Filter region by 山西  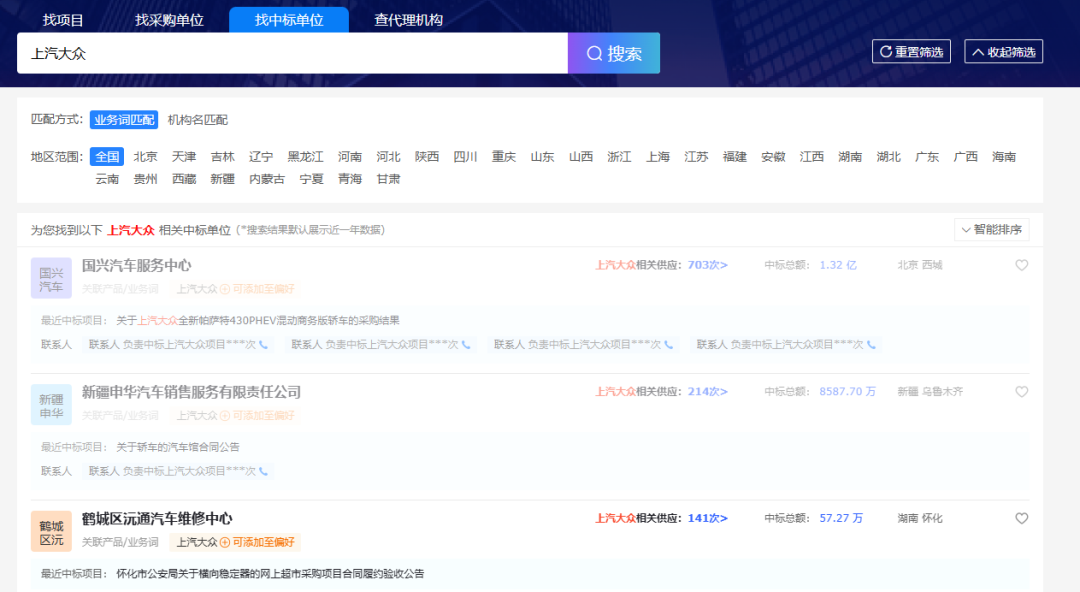(x=581, y=156)
